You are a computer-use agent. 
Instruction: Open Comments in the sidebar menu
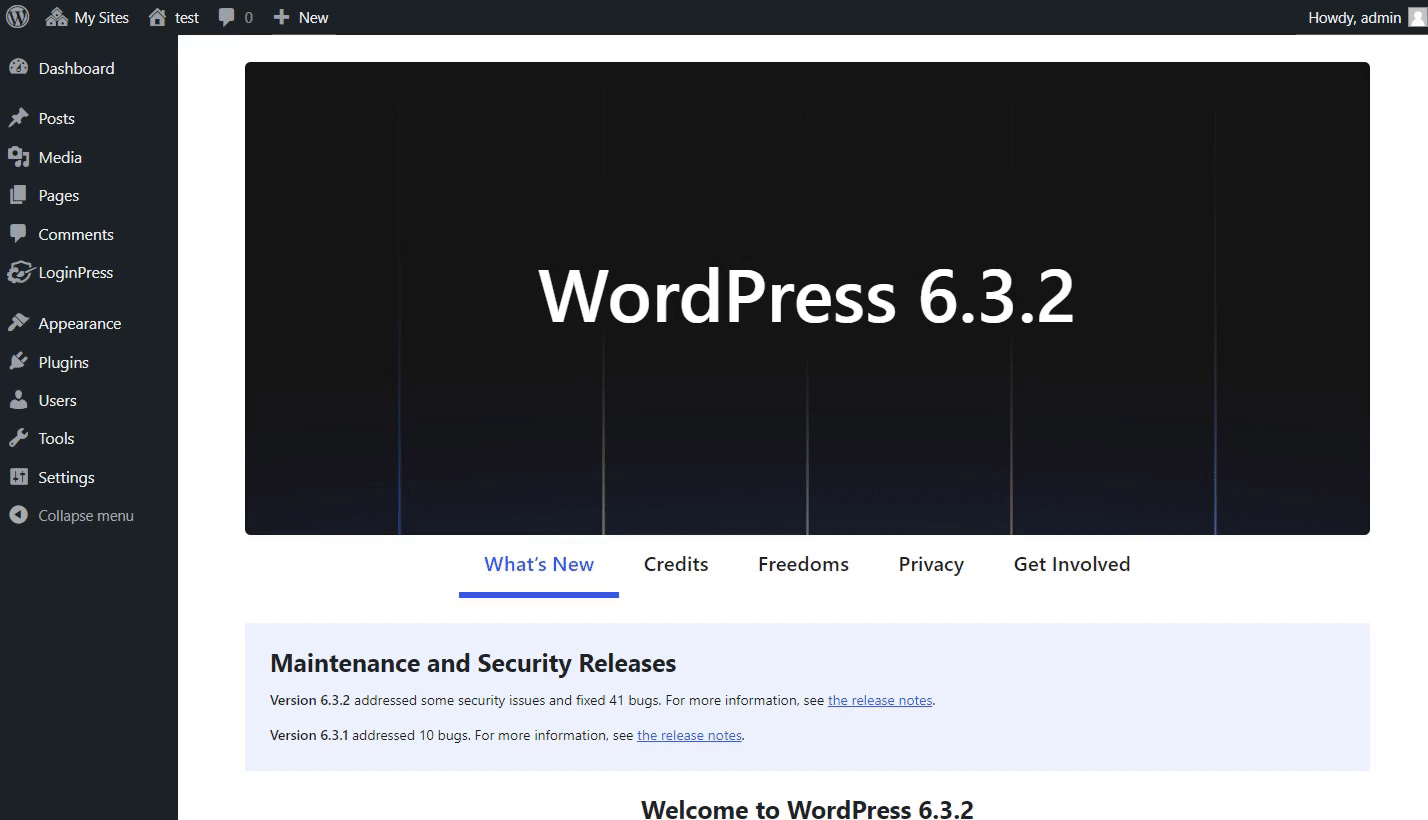click(76, 234)
